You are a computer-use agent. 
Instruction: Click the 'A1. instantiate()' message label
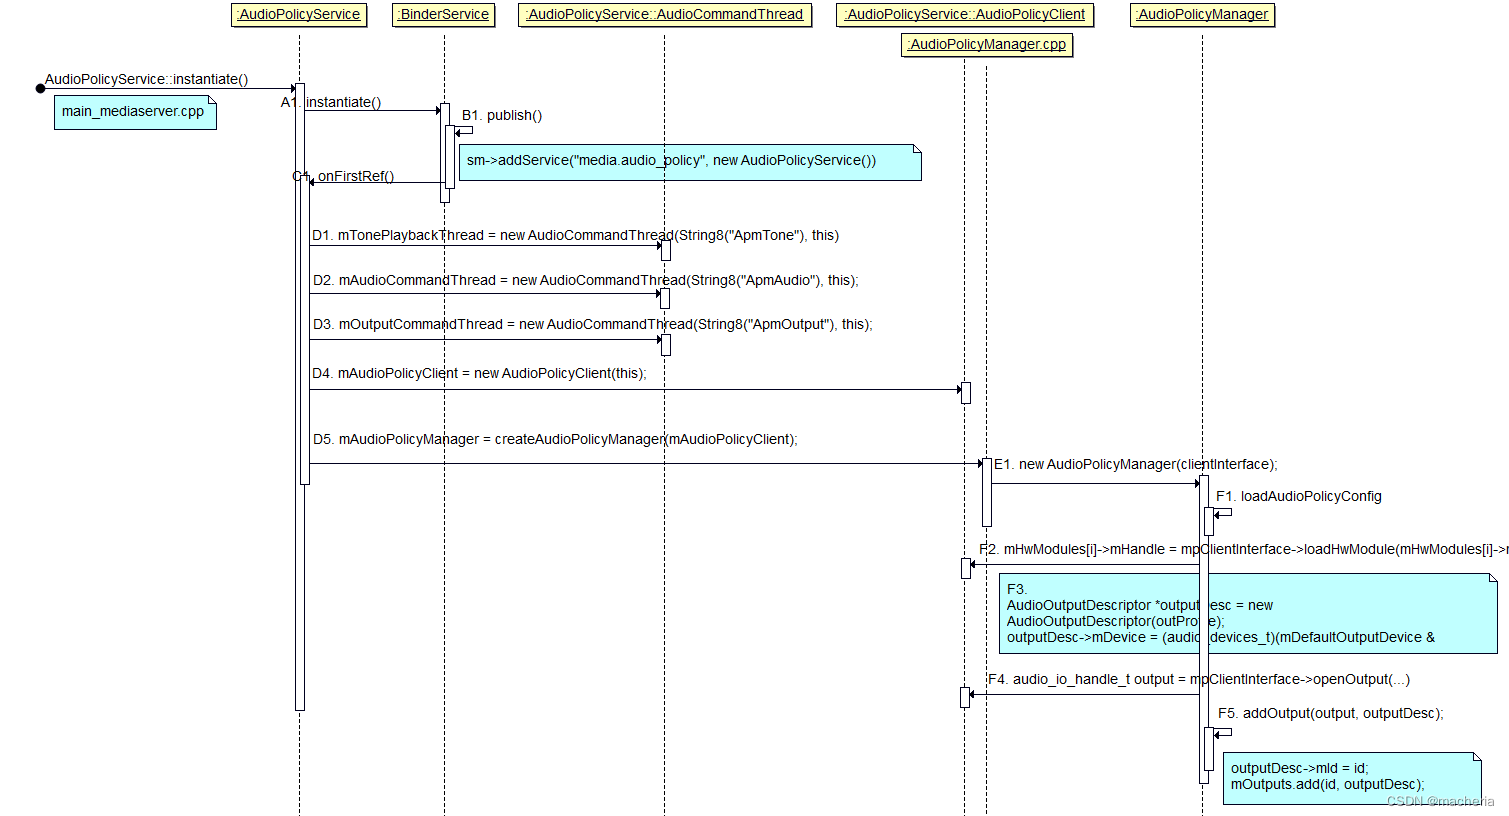point(331,102)
